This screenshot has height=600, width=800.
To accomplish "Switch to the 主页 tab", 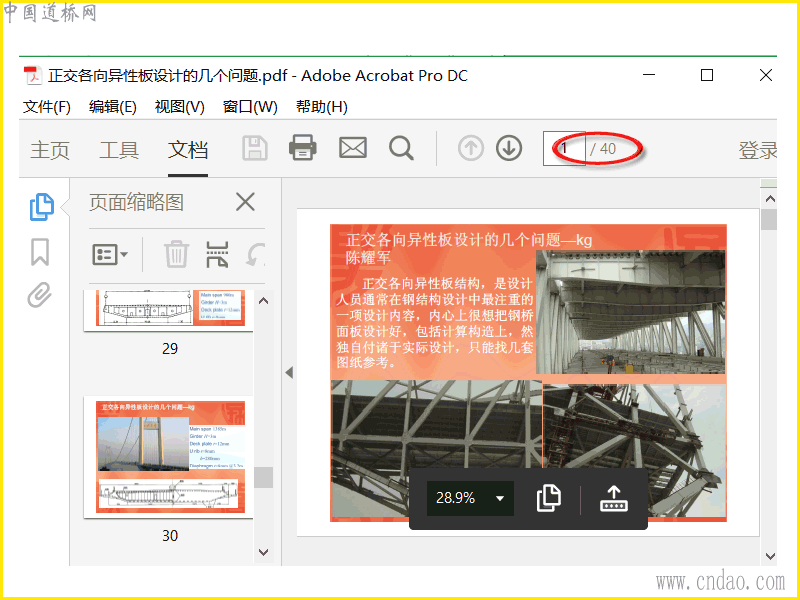I will tap(50, 150).
